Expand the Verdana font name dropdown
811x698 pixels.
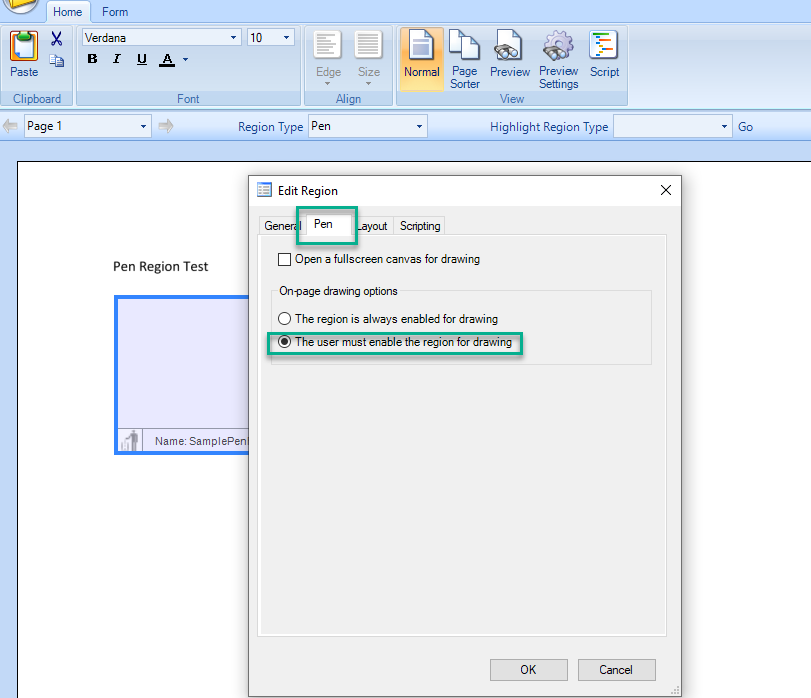click(233, 38)
